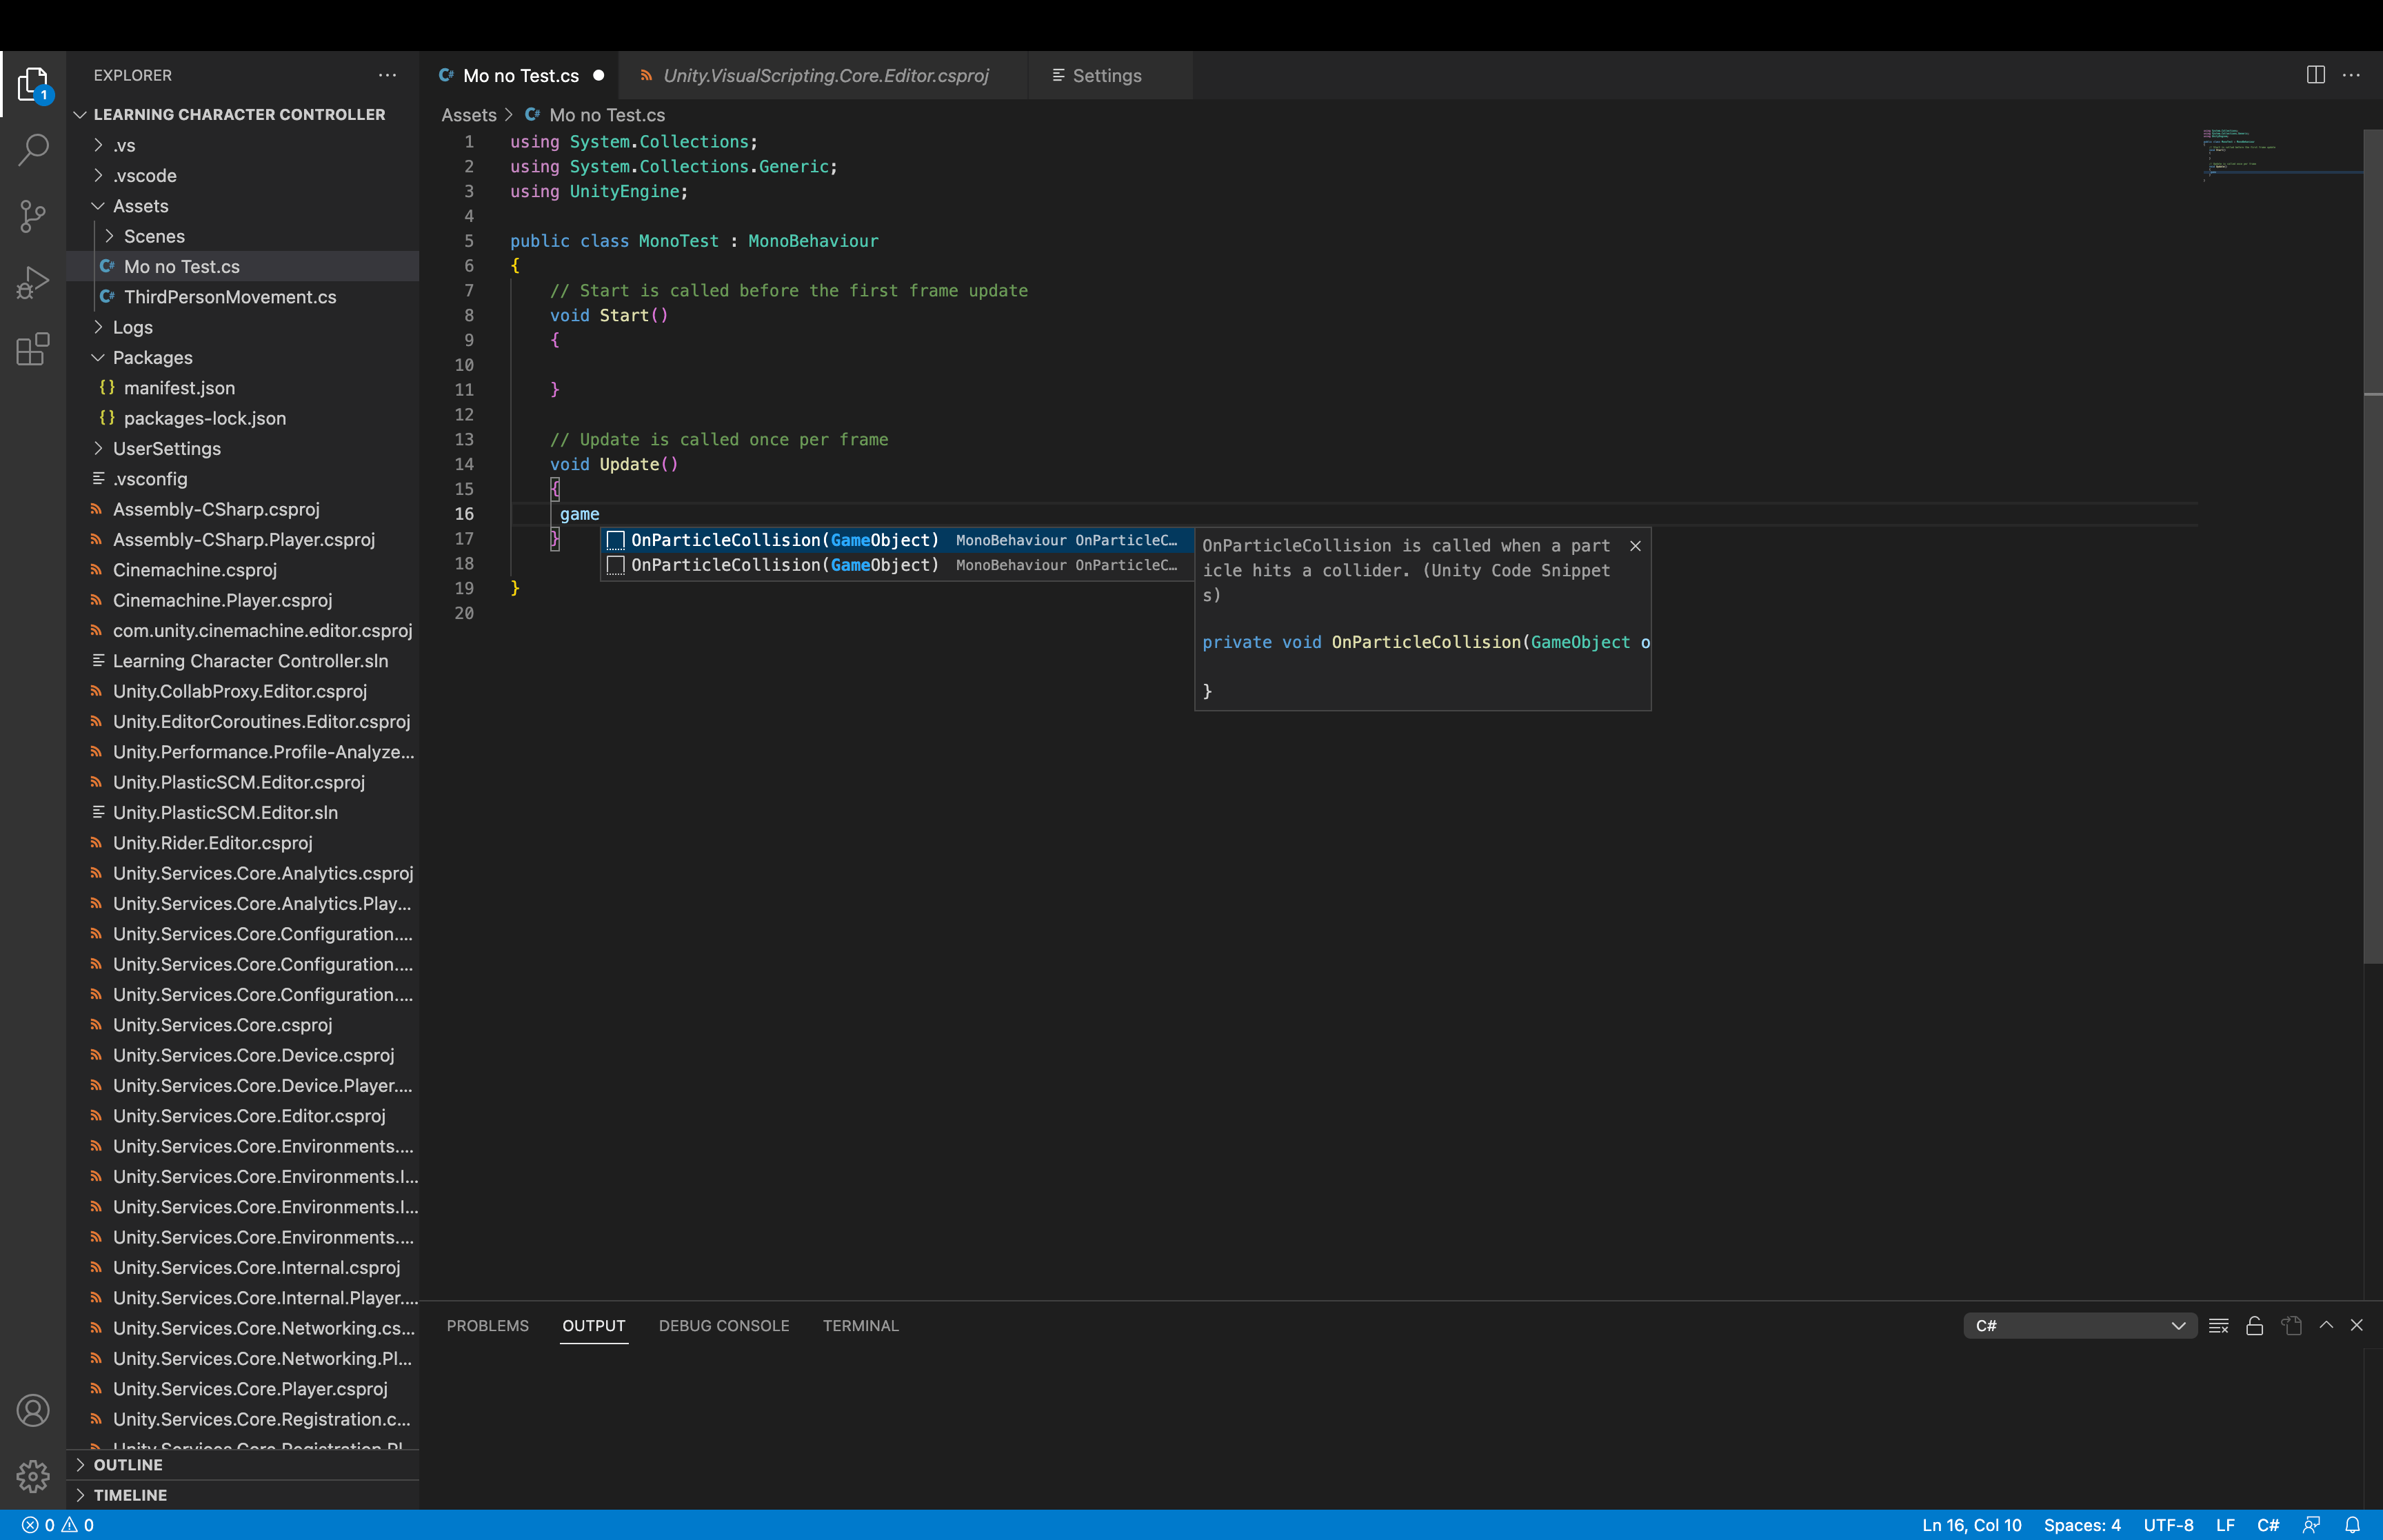The height and width of the screenshot is (1540, 2383).
Task: Click the Assets breadcrumb above the editor
Action: click(x=468, y=115)
